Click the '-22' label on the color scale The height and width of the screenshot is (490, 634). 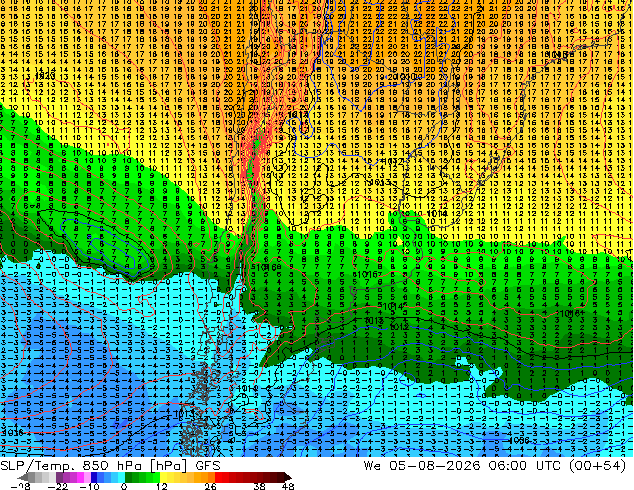click(58, 486)
